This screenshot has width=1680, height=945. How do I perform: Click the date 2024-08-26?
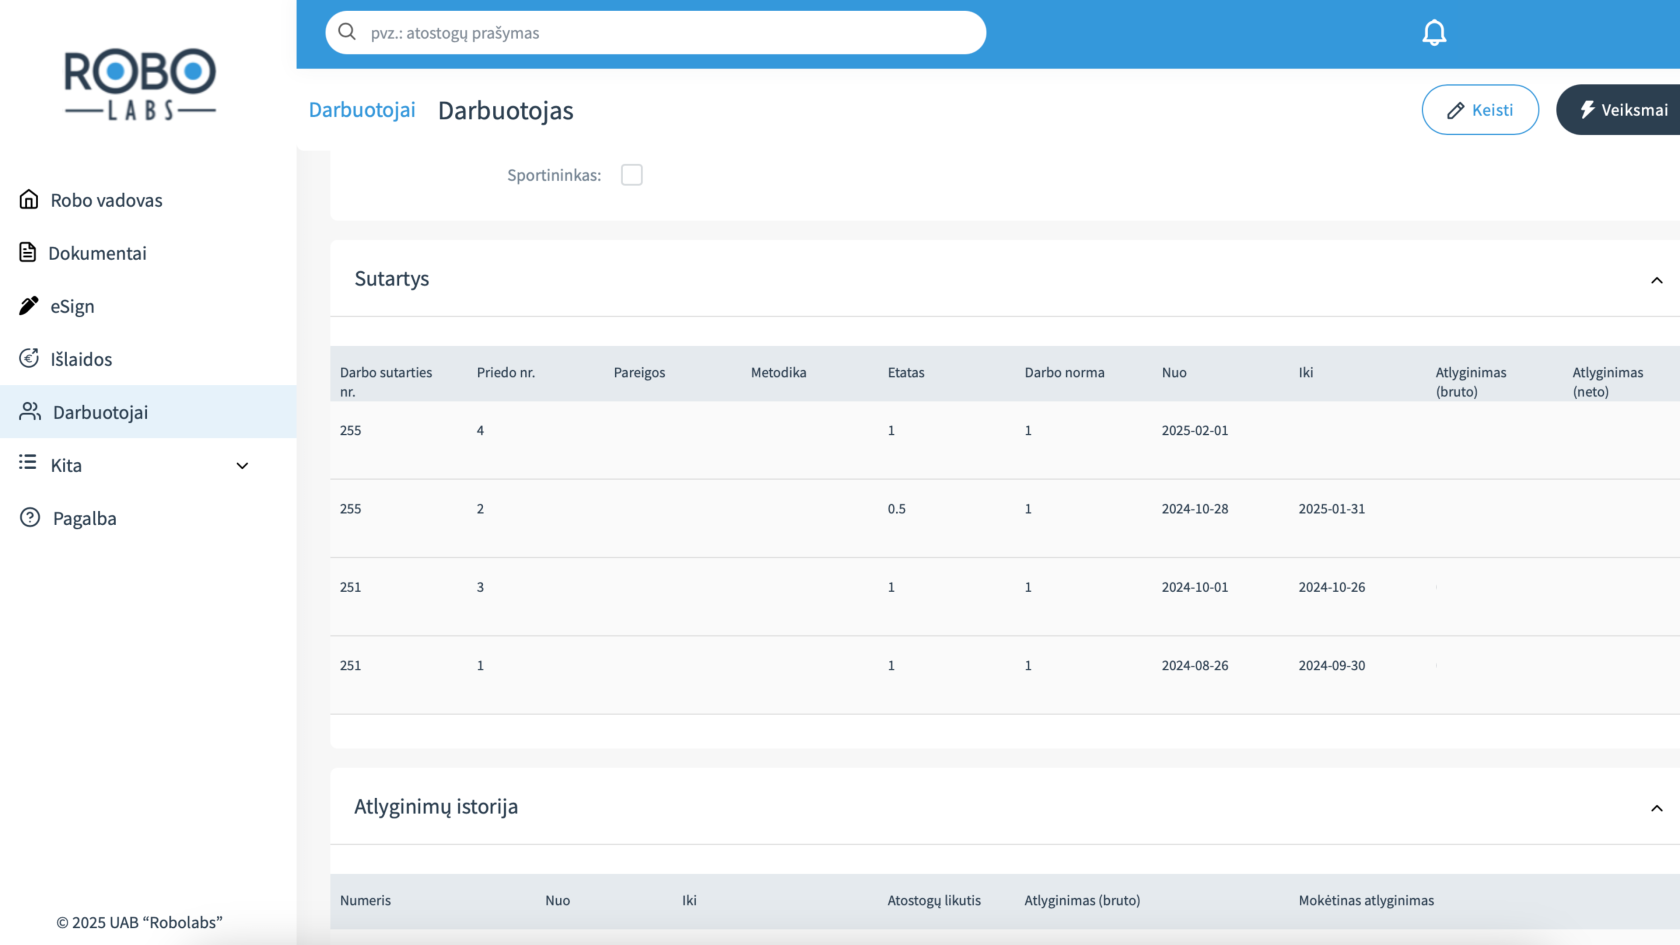pos(1195,666)
